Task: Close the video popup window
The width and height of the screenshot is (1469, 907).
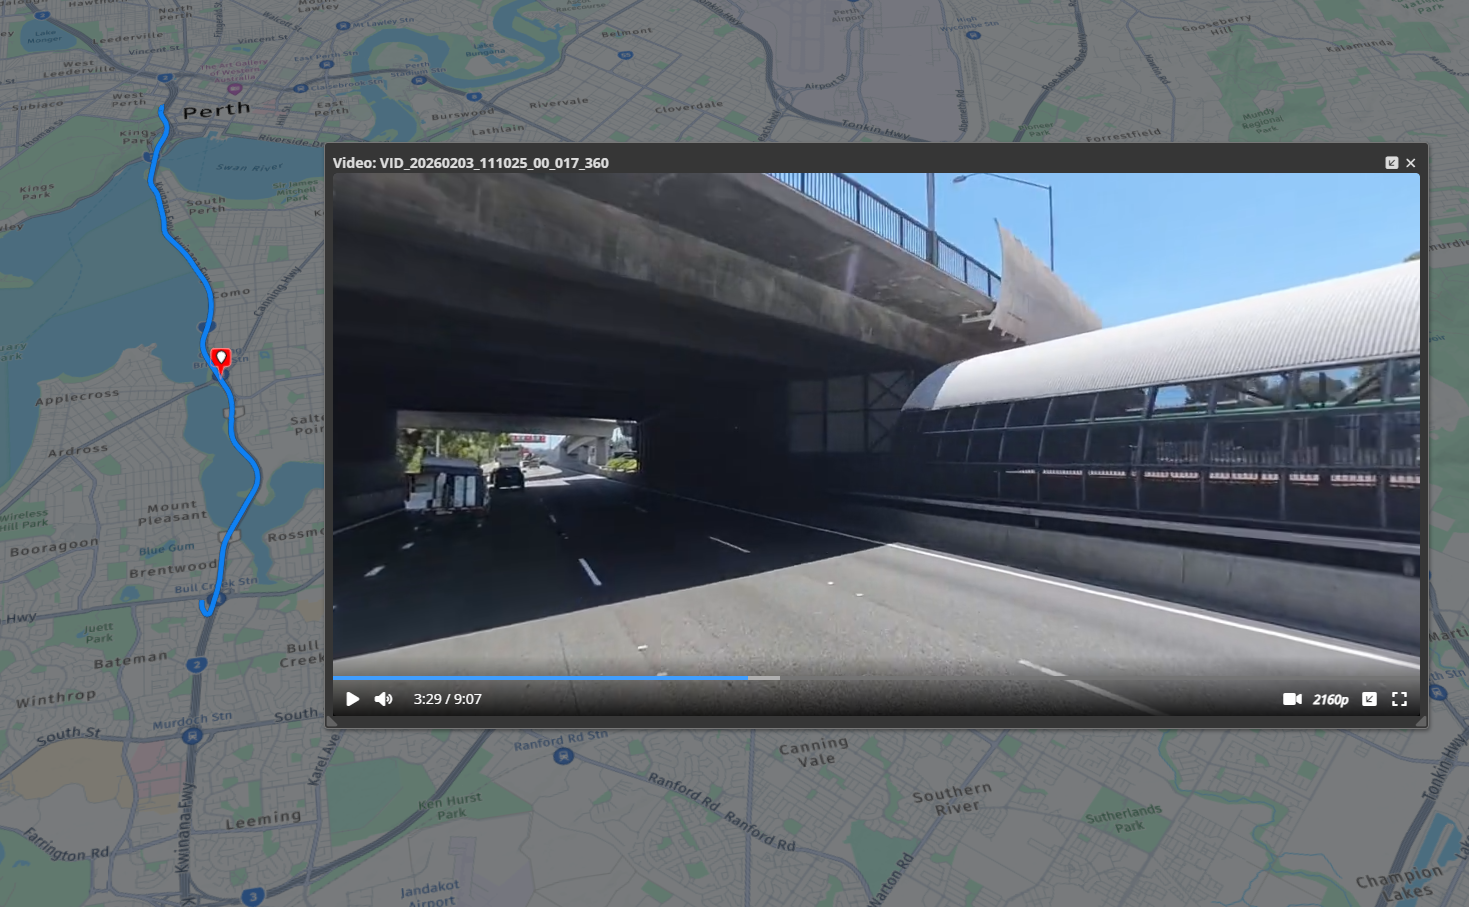Action: pyautogui.click(x=1411, y=163)
